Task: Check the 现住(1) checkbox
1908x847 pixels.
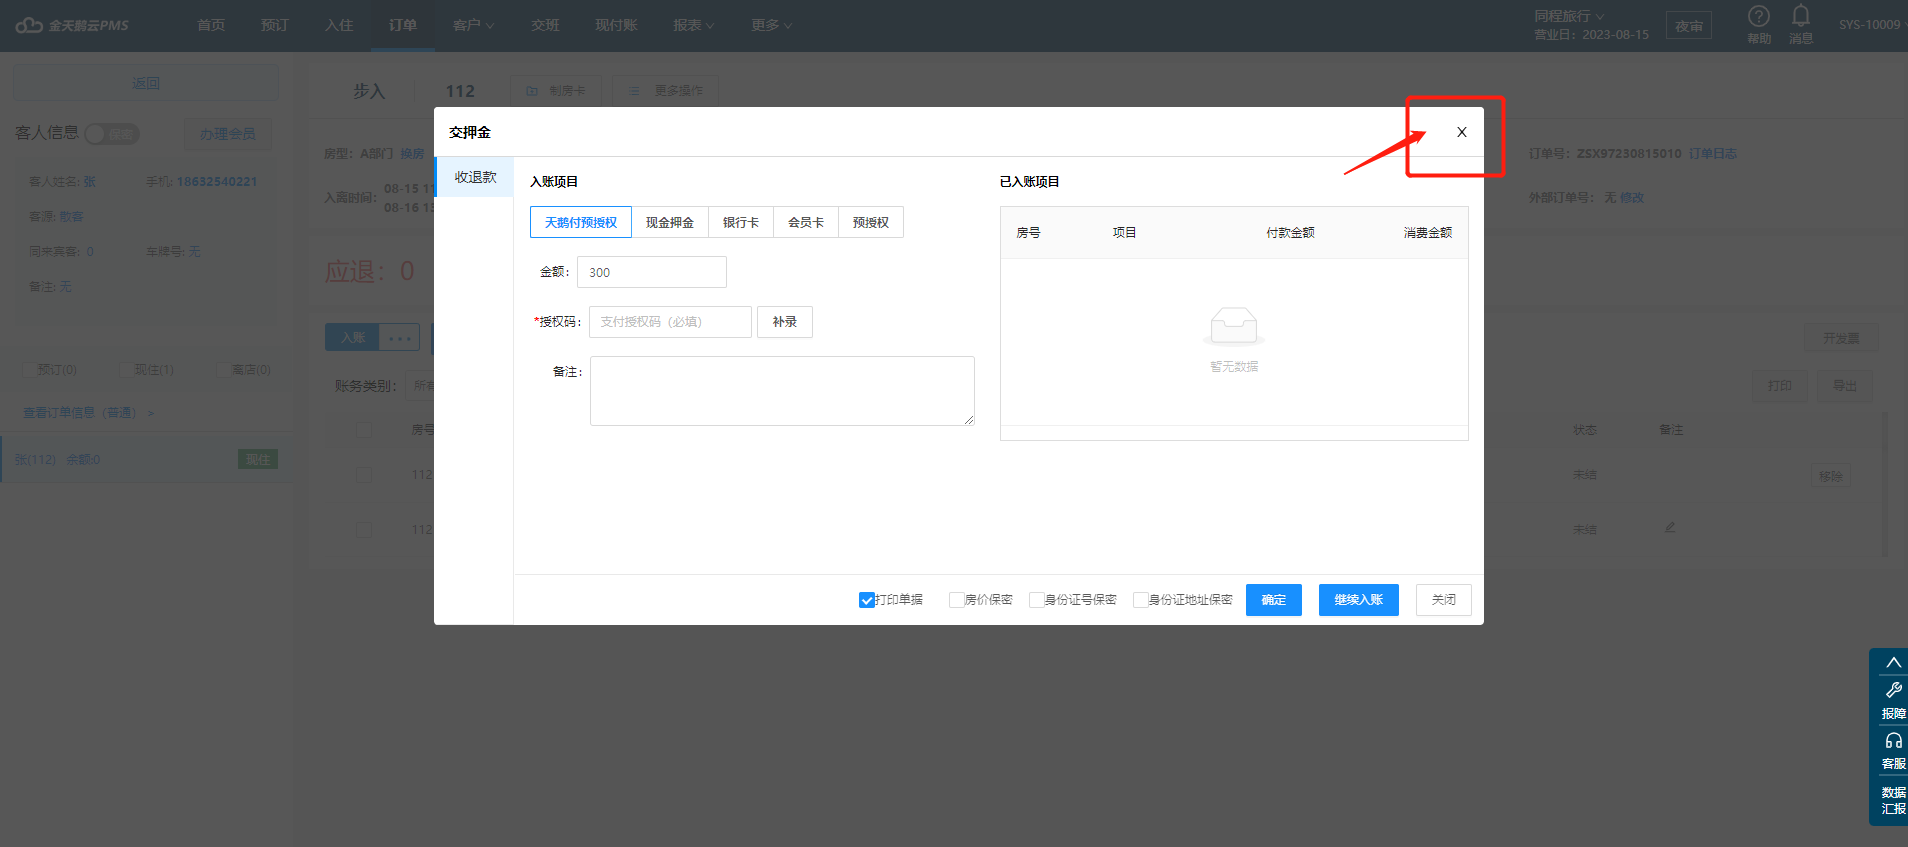Action: (126, 370)
